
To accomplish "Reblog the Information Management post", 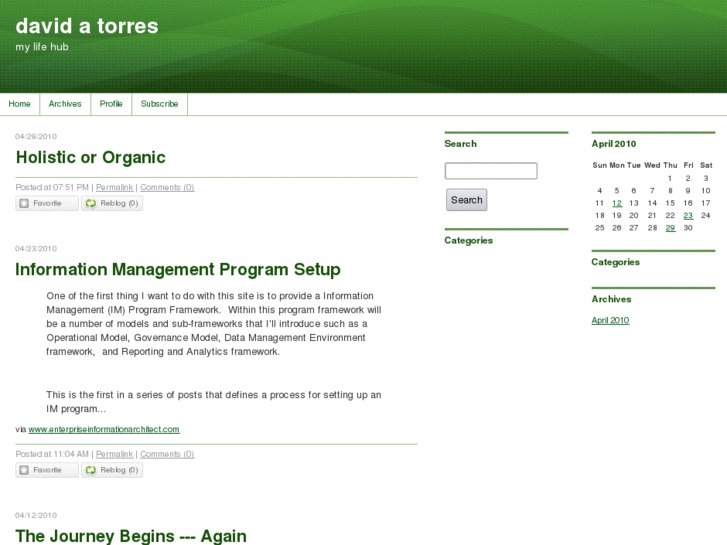I will 112,470.
